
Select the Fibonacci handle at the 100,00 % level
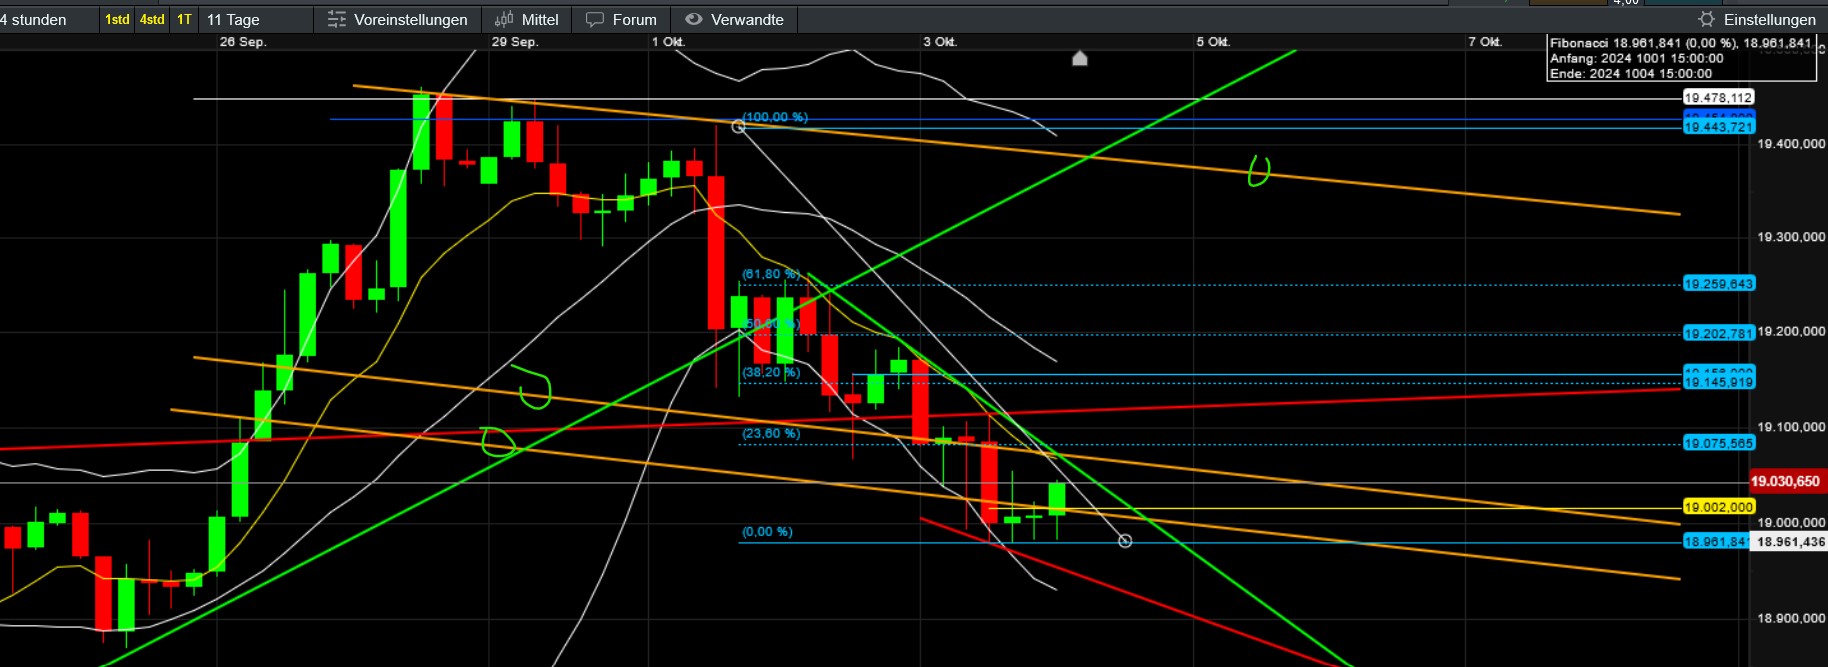click(738, 126)
